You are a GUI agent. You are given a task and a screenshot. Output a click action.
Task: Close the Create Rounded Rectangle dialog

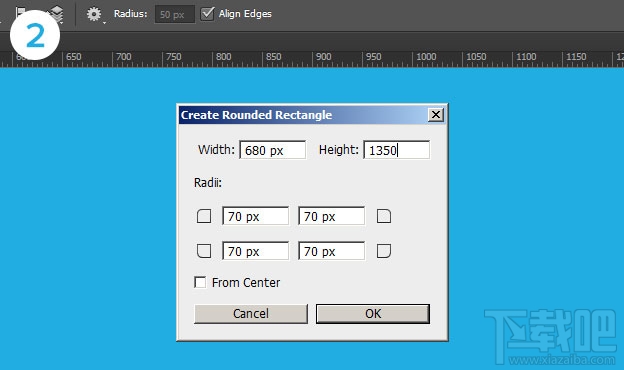pos(436,115)
